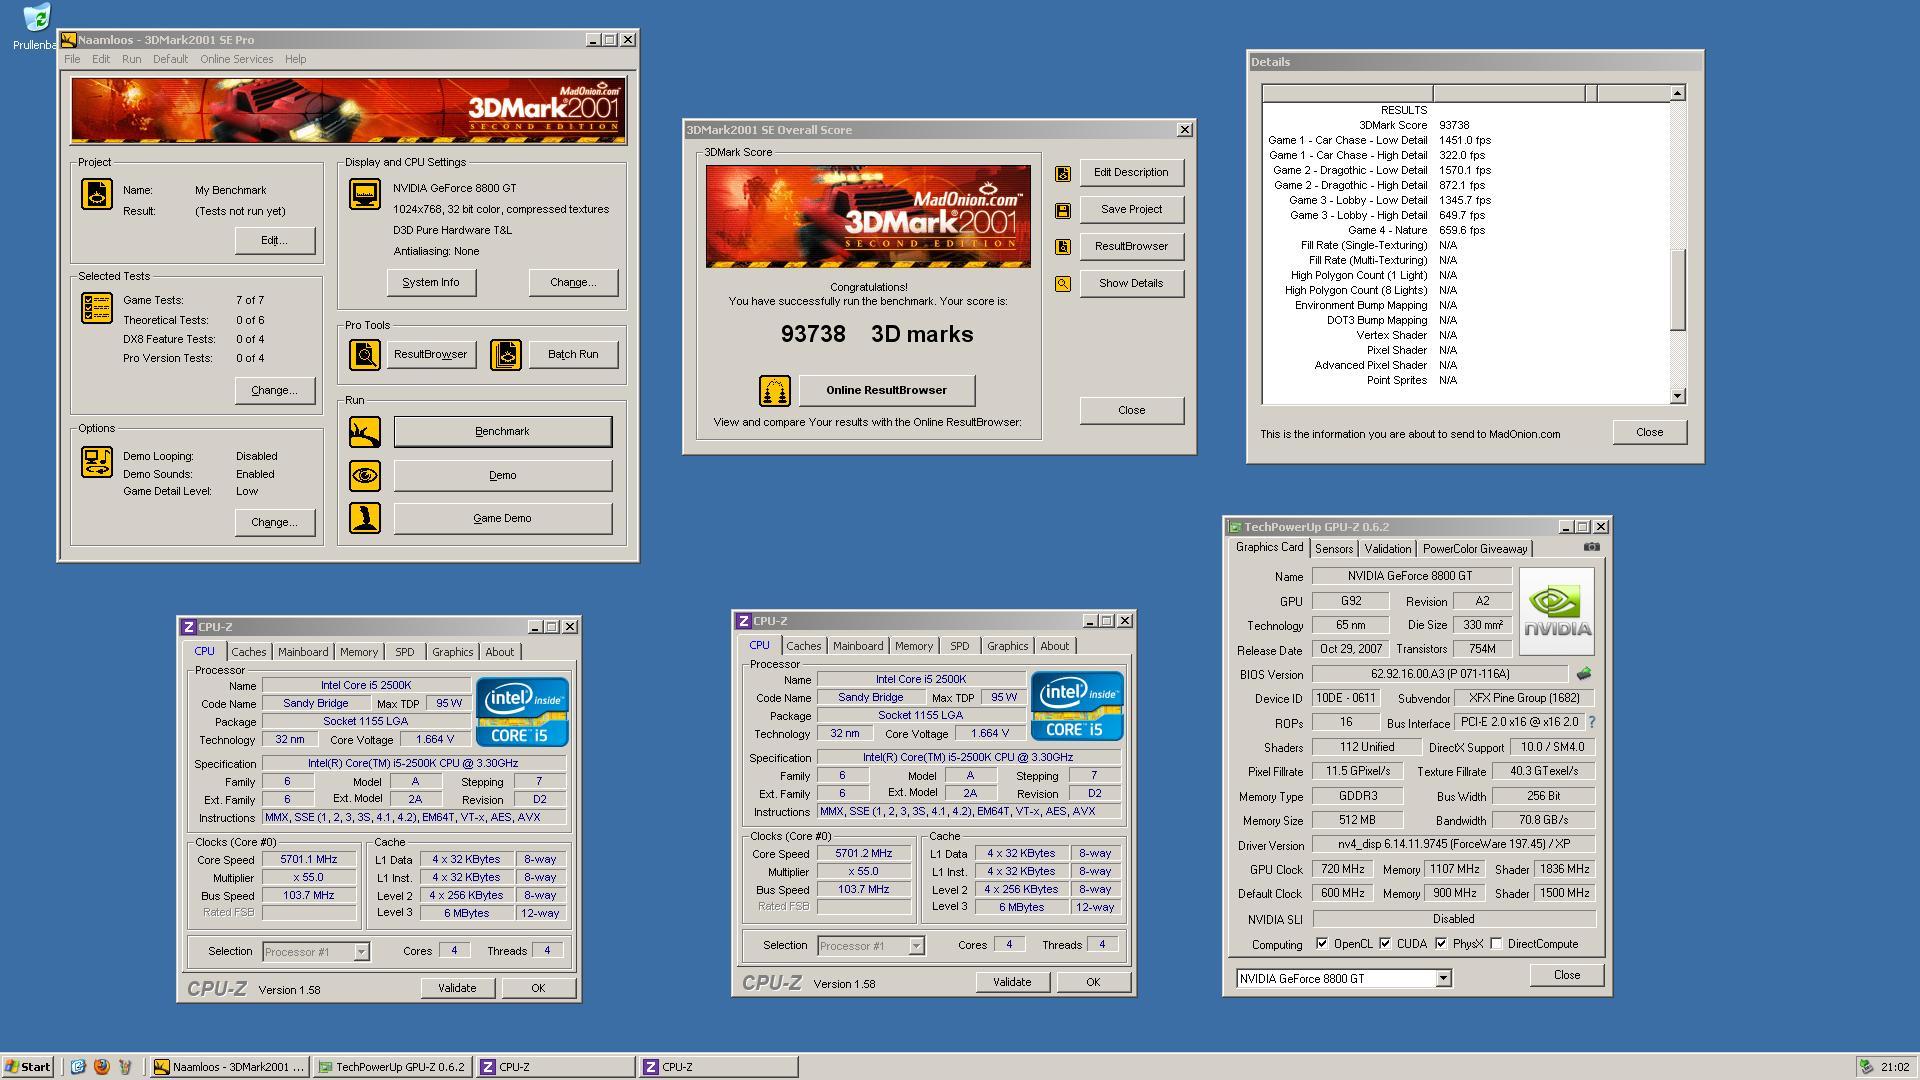Click the Details list scroll-down arrow
Image resolution: width=1920 pixels, height=1080 pixels.
(x=1677, y=396)
